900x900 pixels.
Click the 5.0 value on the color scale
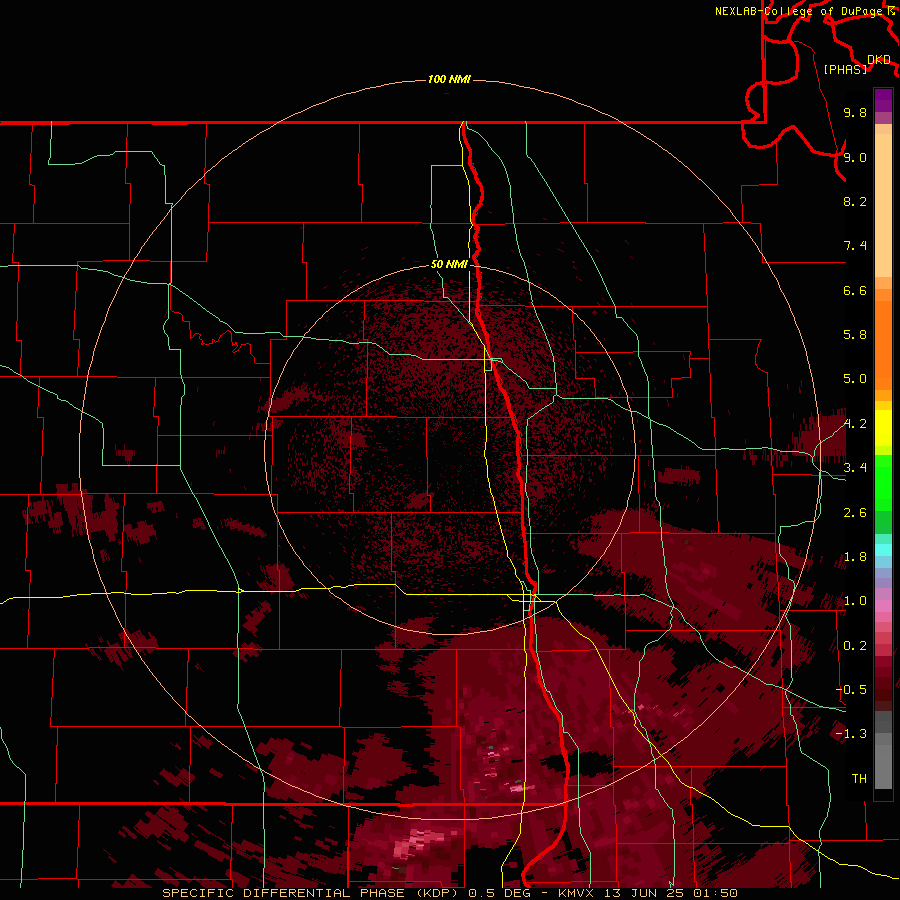(x=855, y=379)
